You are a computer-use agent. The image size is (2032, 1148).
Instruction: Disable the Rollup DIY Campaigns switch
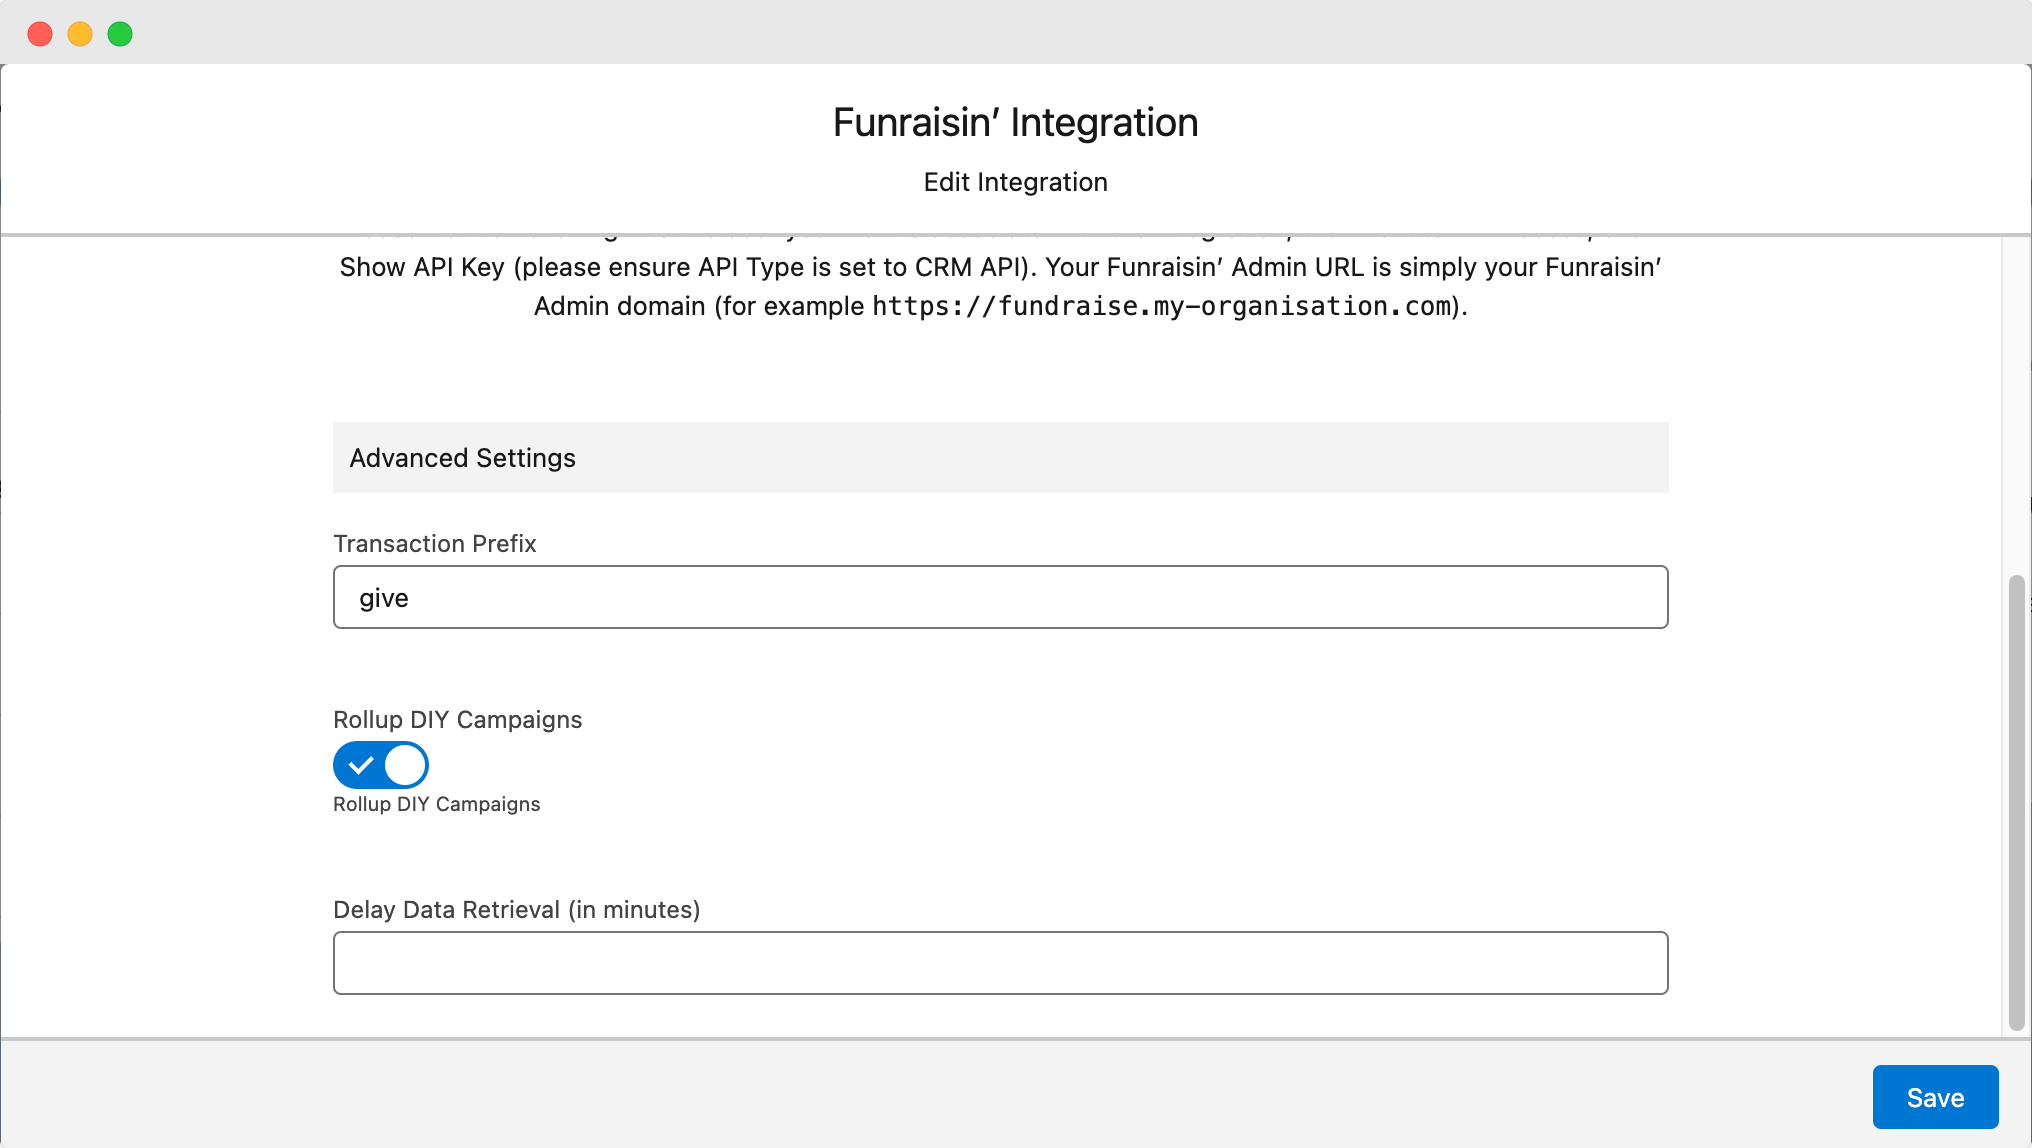click(x=381, y=765)
